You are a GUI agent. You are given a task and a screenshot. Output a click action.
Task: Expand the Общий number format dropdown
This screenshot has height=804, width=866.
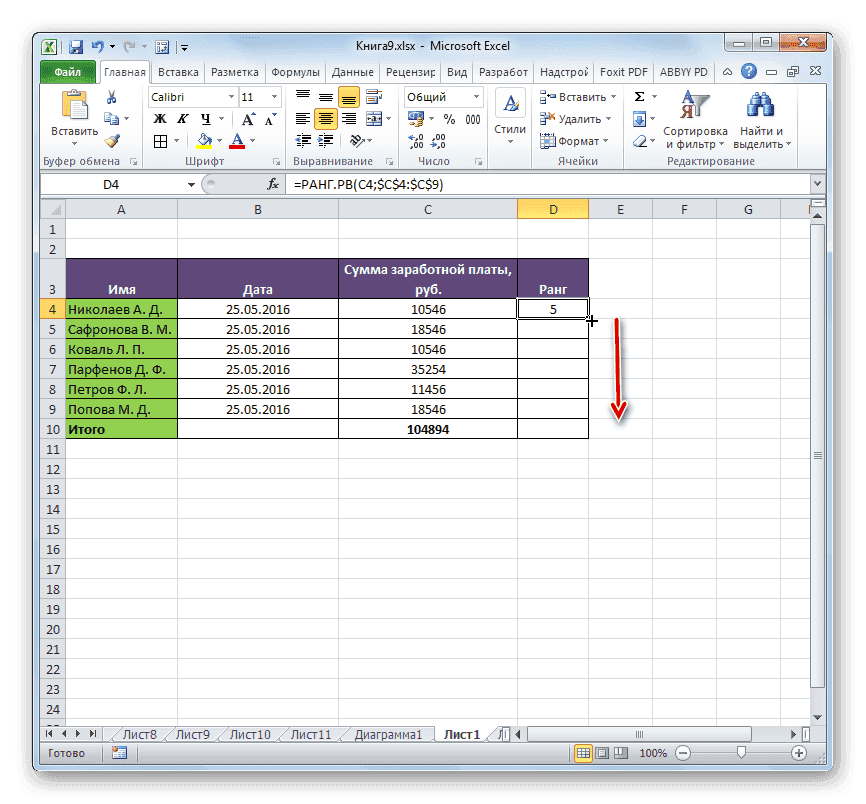(475, 97)
